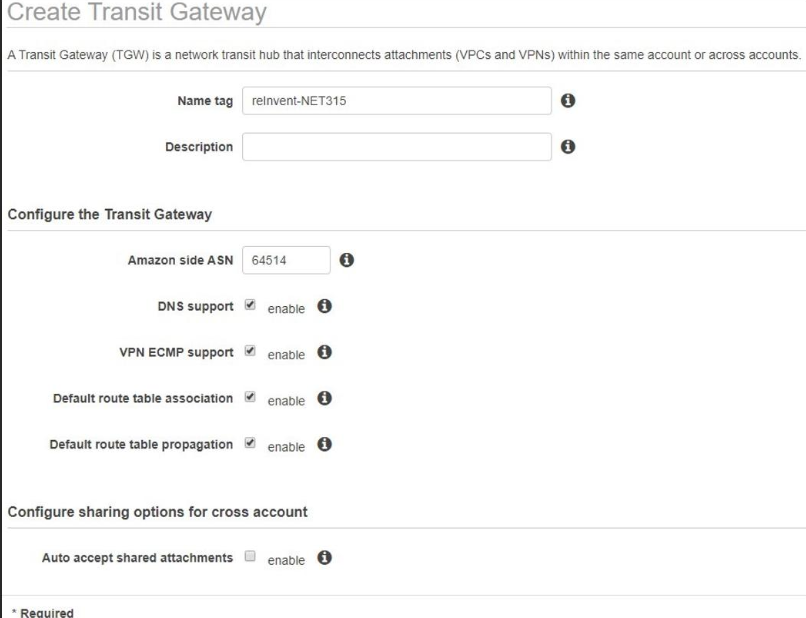Viewport: 806px width, 618px height.
Task: Show info for Default route table association
Action: (x=324, y=398)
